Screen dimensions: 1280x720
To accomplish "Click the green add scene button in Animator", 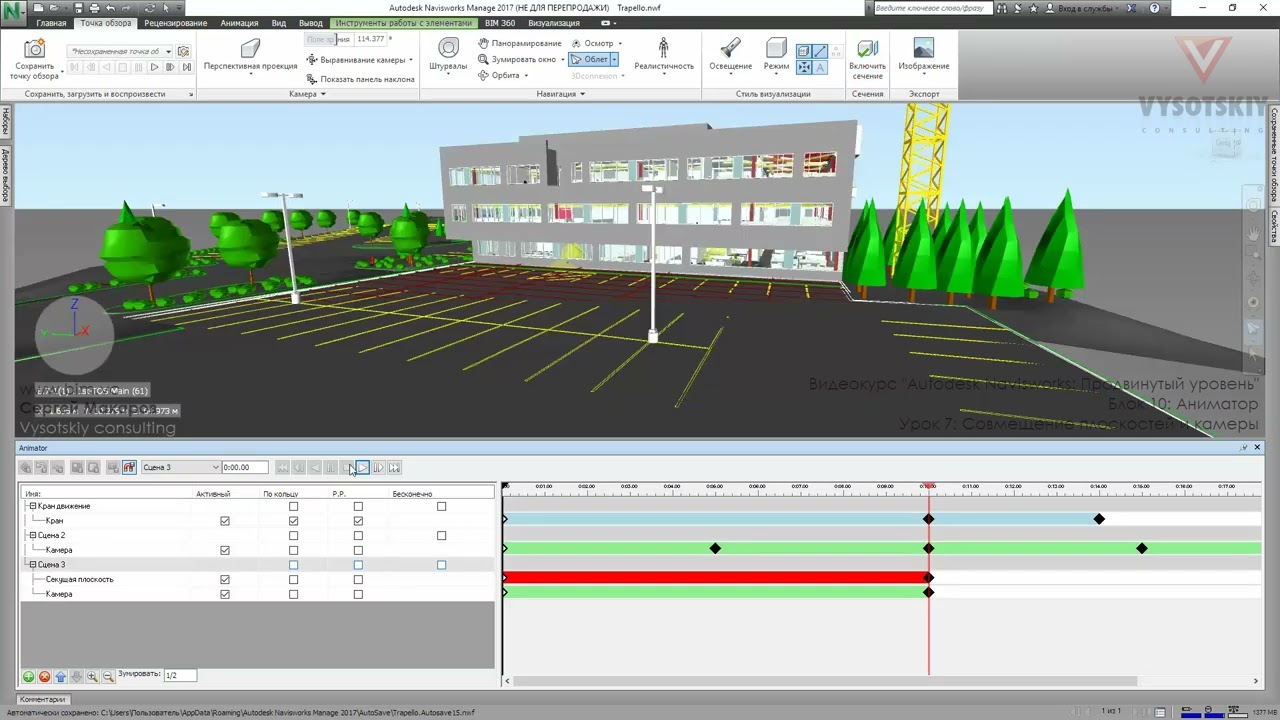I will tap(28, 677).
